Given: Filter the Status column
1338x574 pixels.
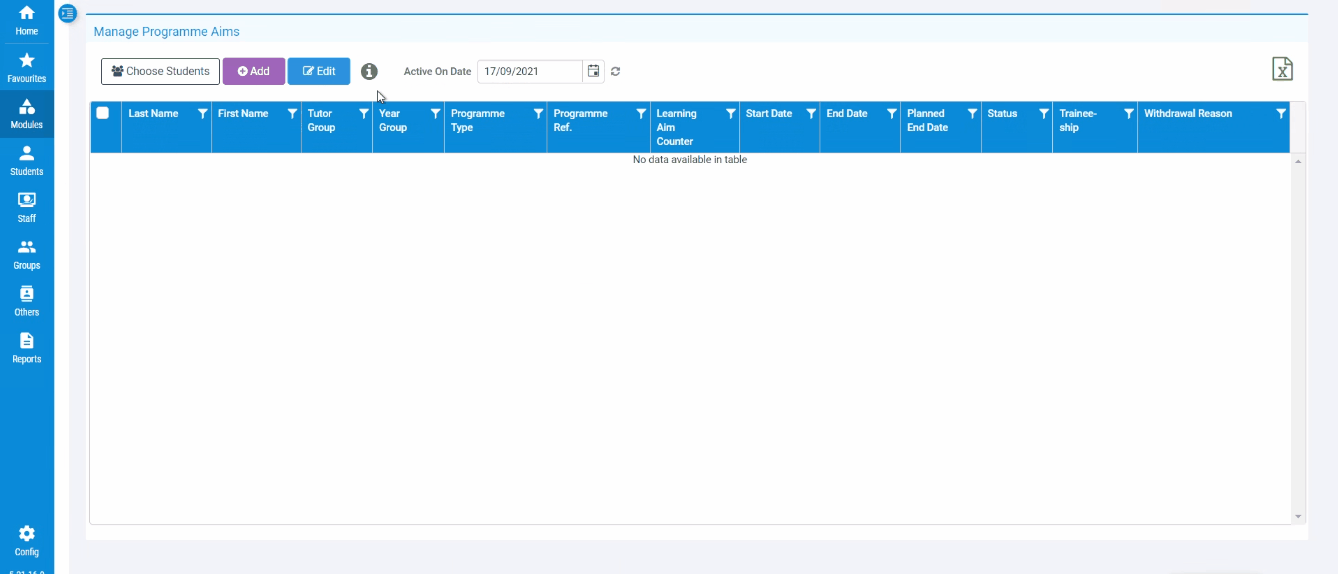Looking at the screenshot, I should (x=1043, y=114).
